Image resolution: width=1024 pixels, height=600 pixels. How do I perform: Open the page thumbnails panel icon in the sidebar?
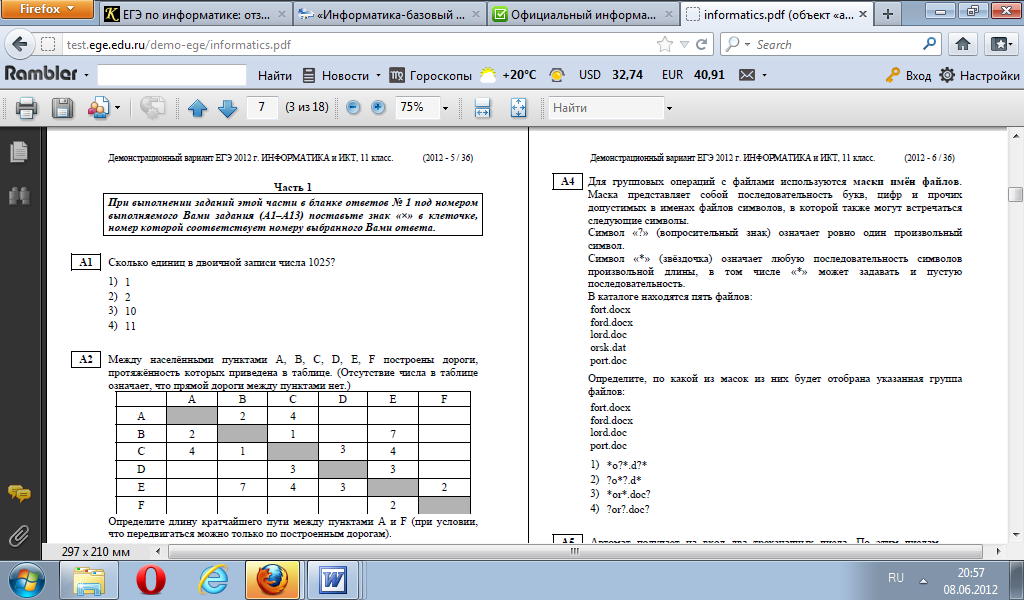pos(19,152)
